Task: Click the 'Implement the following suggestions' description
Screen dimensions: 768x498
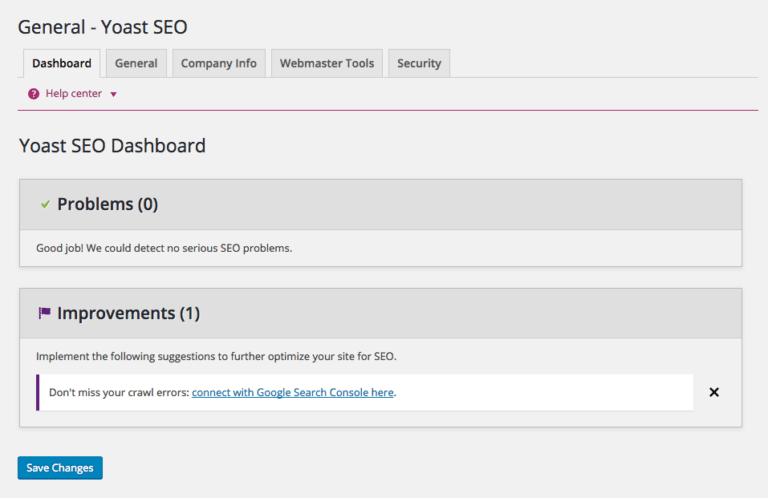Action: coord(222,356)
